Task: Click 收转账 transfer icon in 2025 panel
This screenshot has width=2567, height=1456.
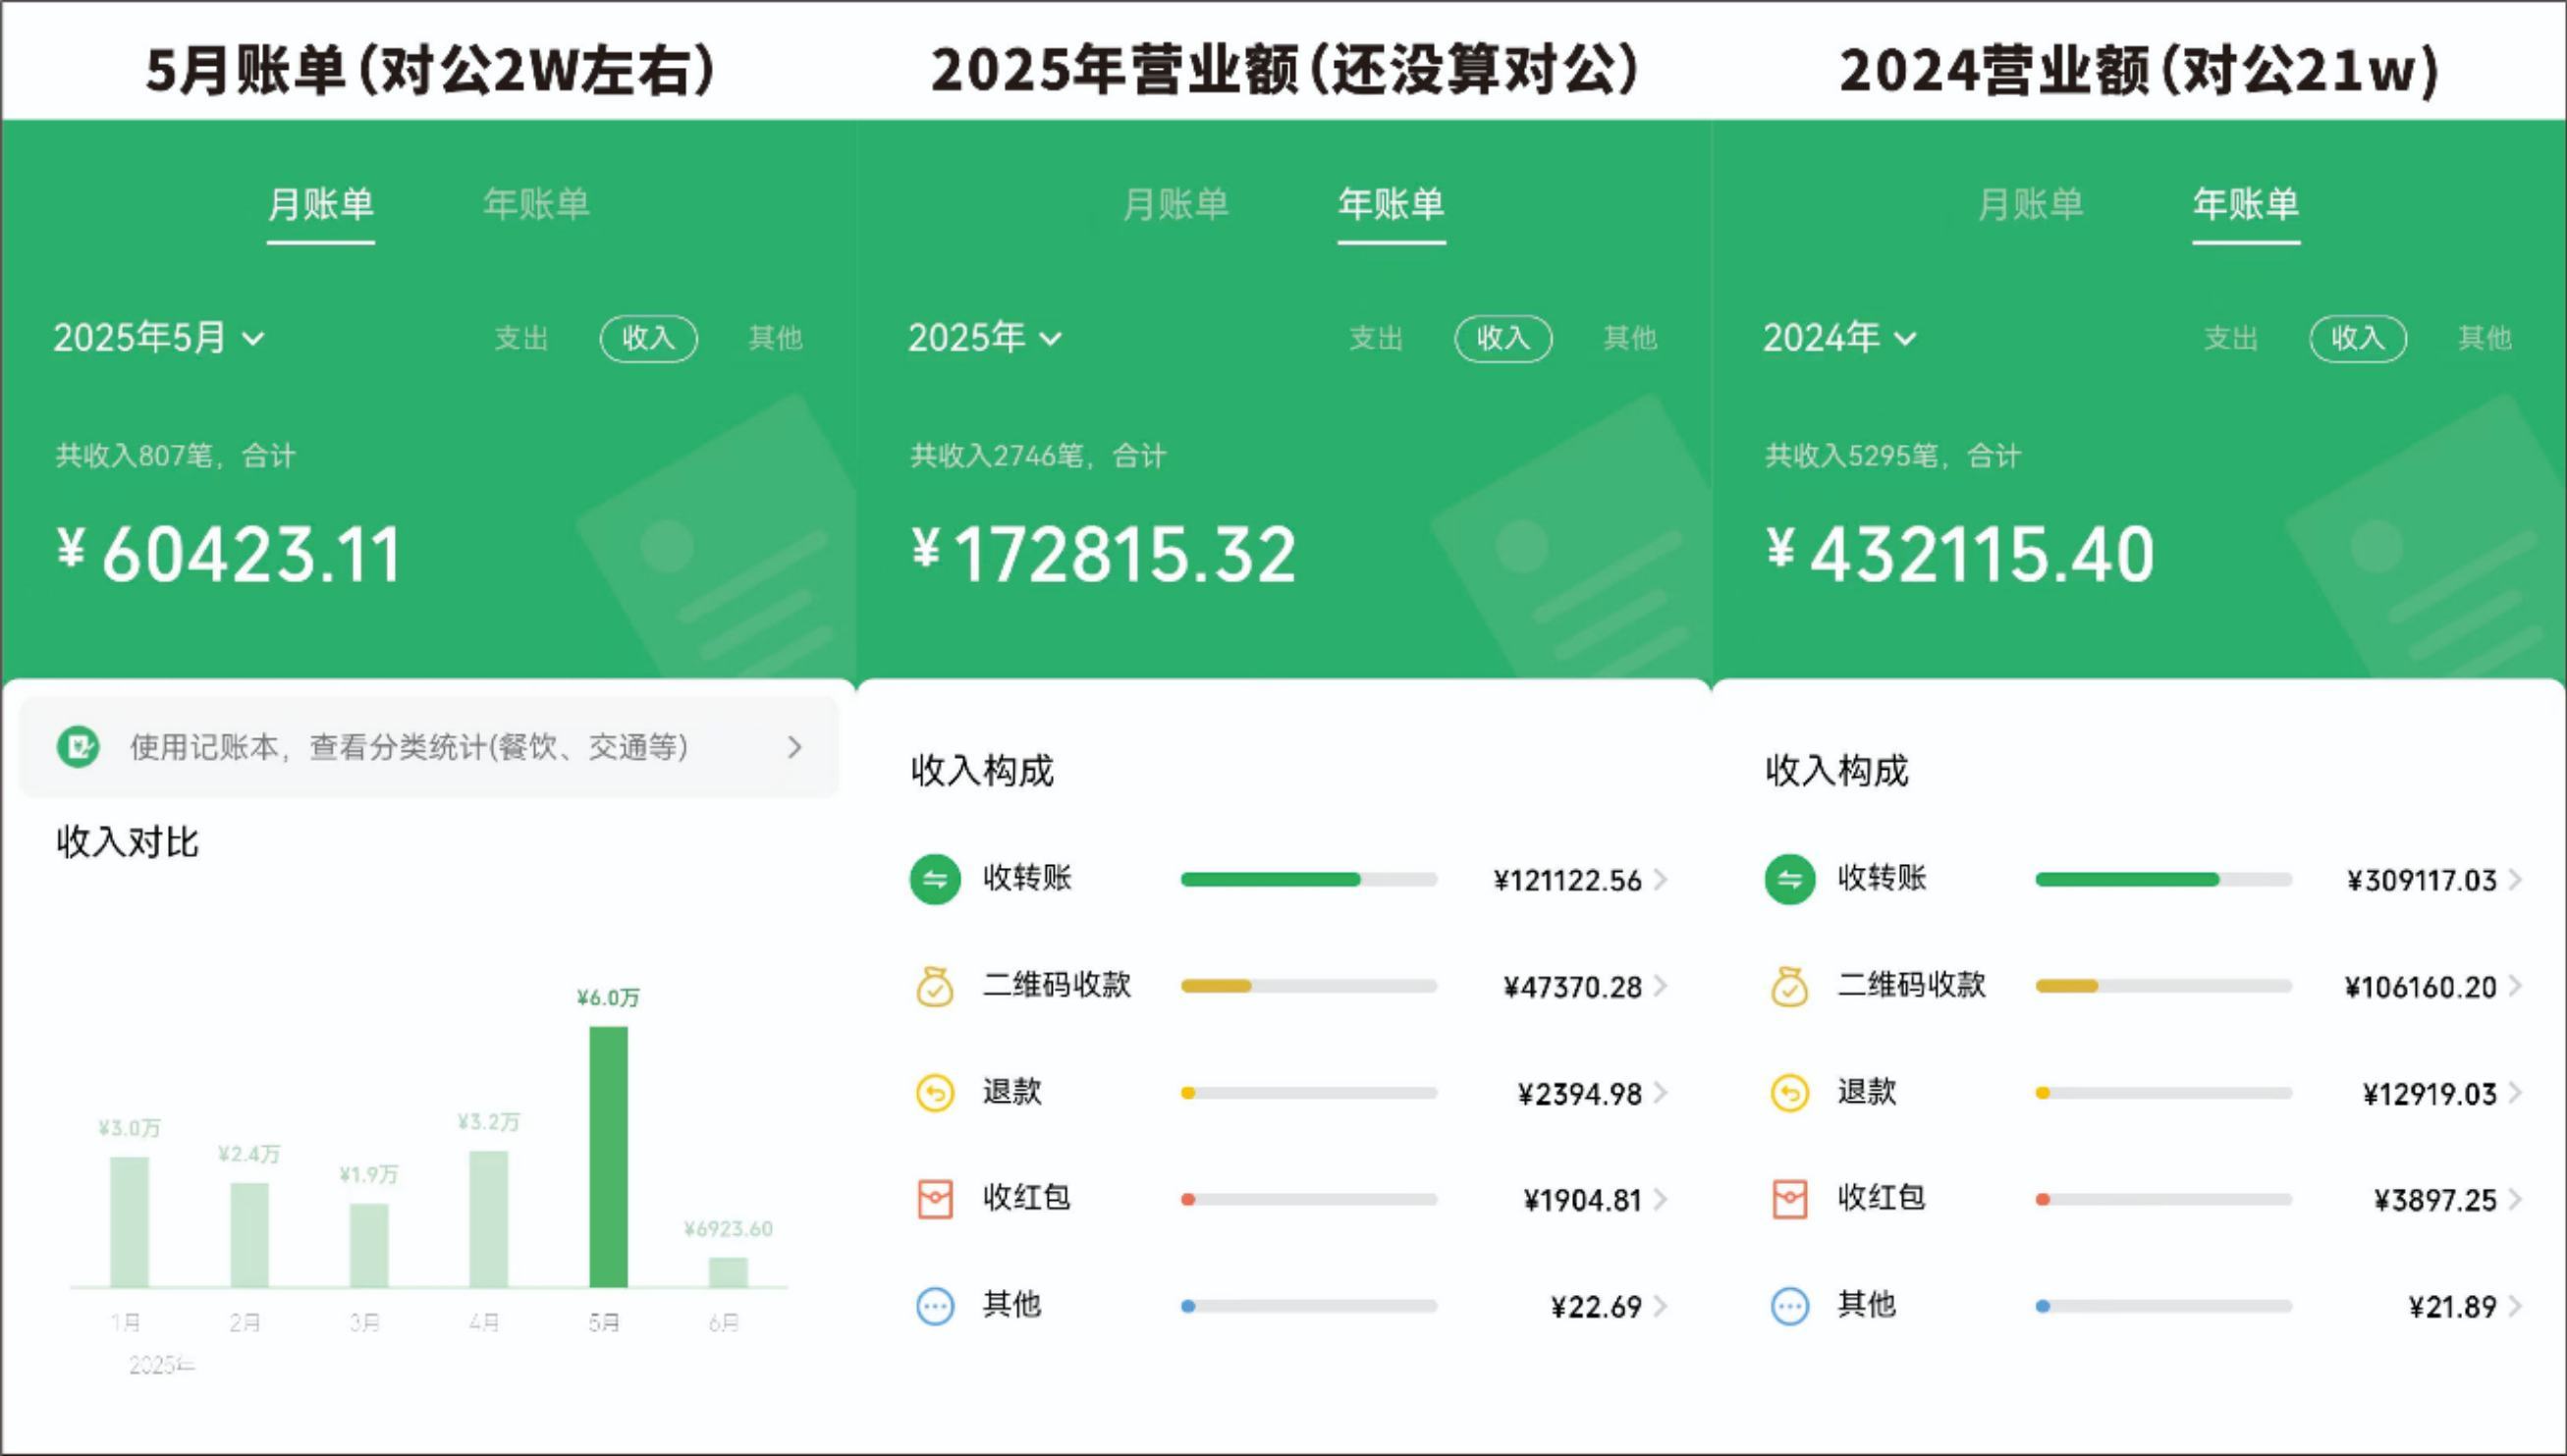Action: pyautogui.click(x=935, y=880)
